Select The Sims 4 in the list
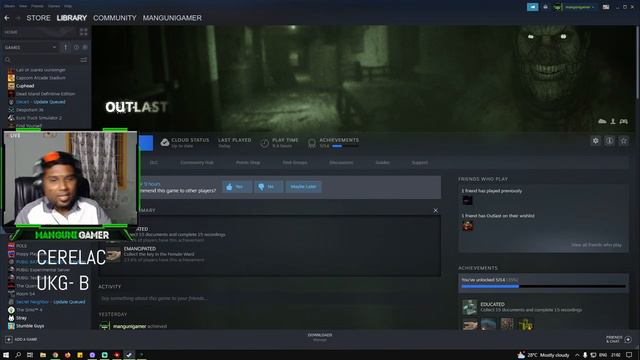This screenshot has height=360, width=640. [x=29, y=310]
